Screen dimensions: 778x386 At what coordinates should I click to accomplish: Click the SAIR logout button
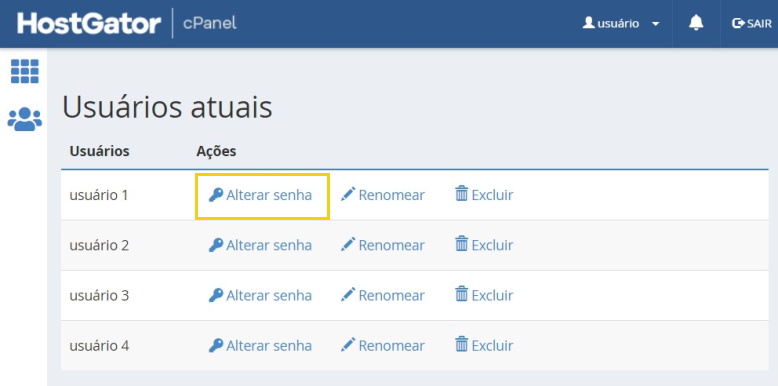(x=752, y=23)
